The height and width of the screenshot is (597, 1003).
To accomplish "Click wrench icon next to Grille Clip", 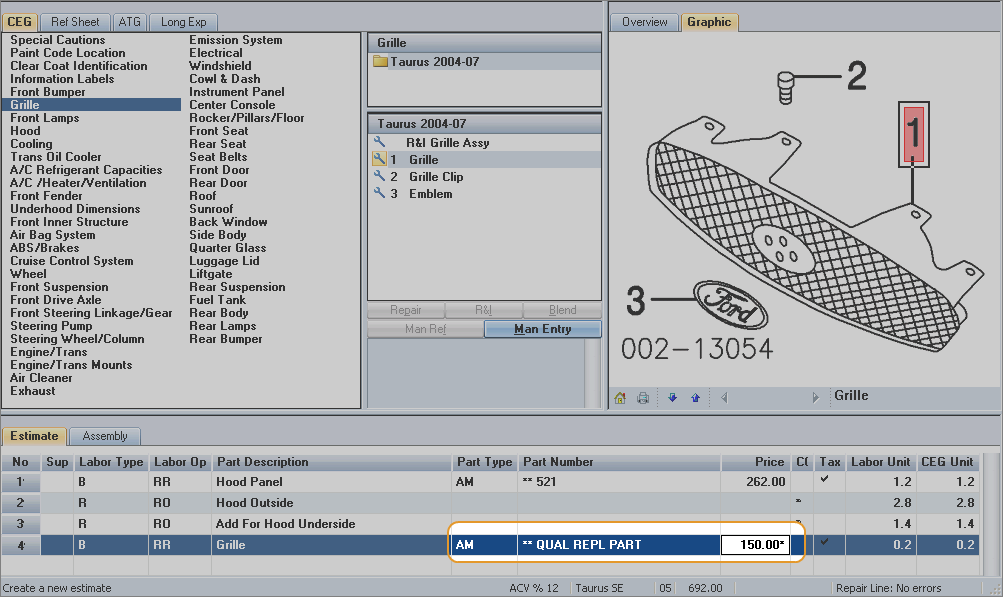I will pos(379,177).
